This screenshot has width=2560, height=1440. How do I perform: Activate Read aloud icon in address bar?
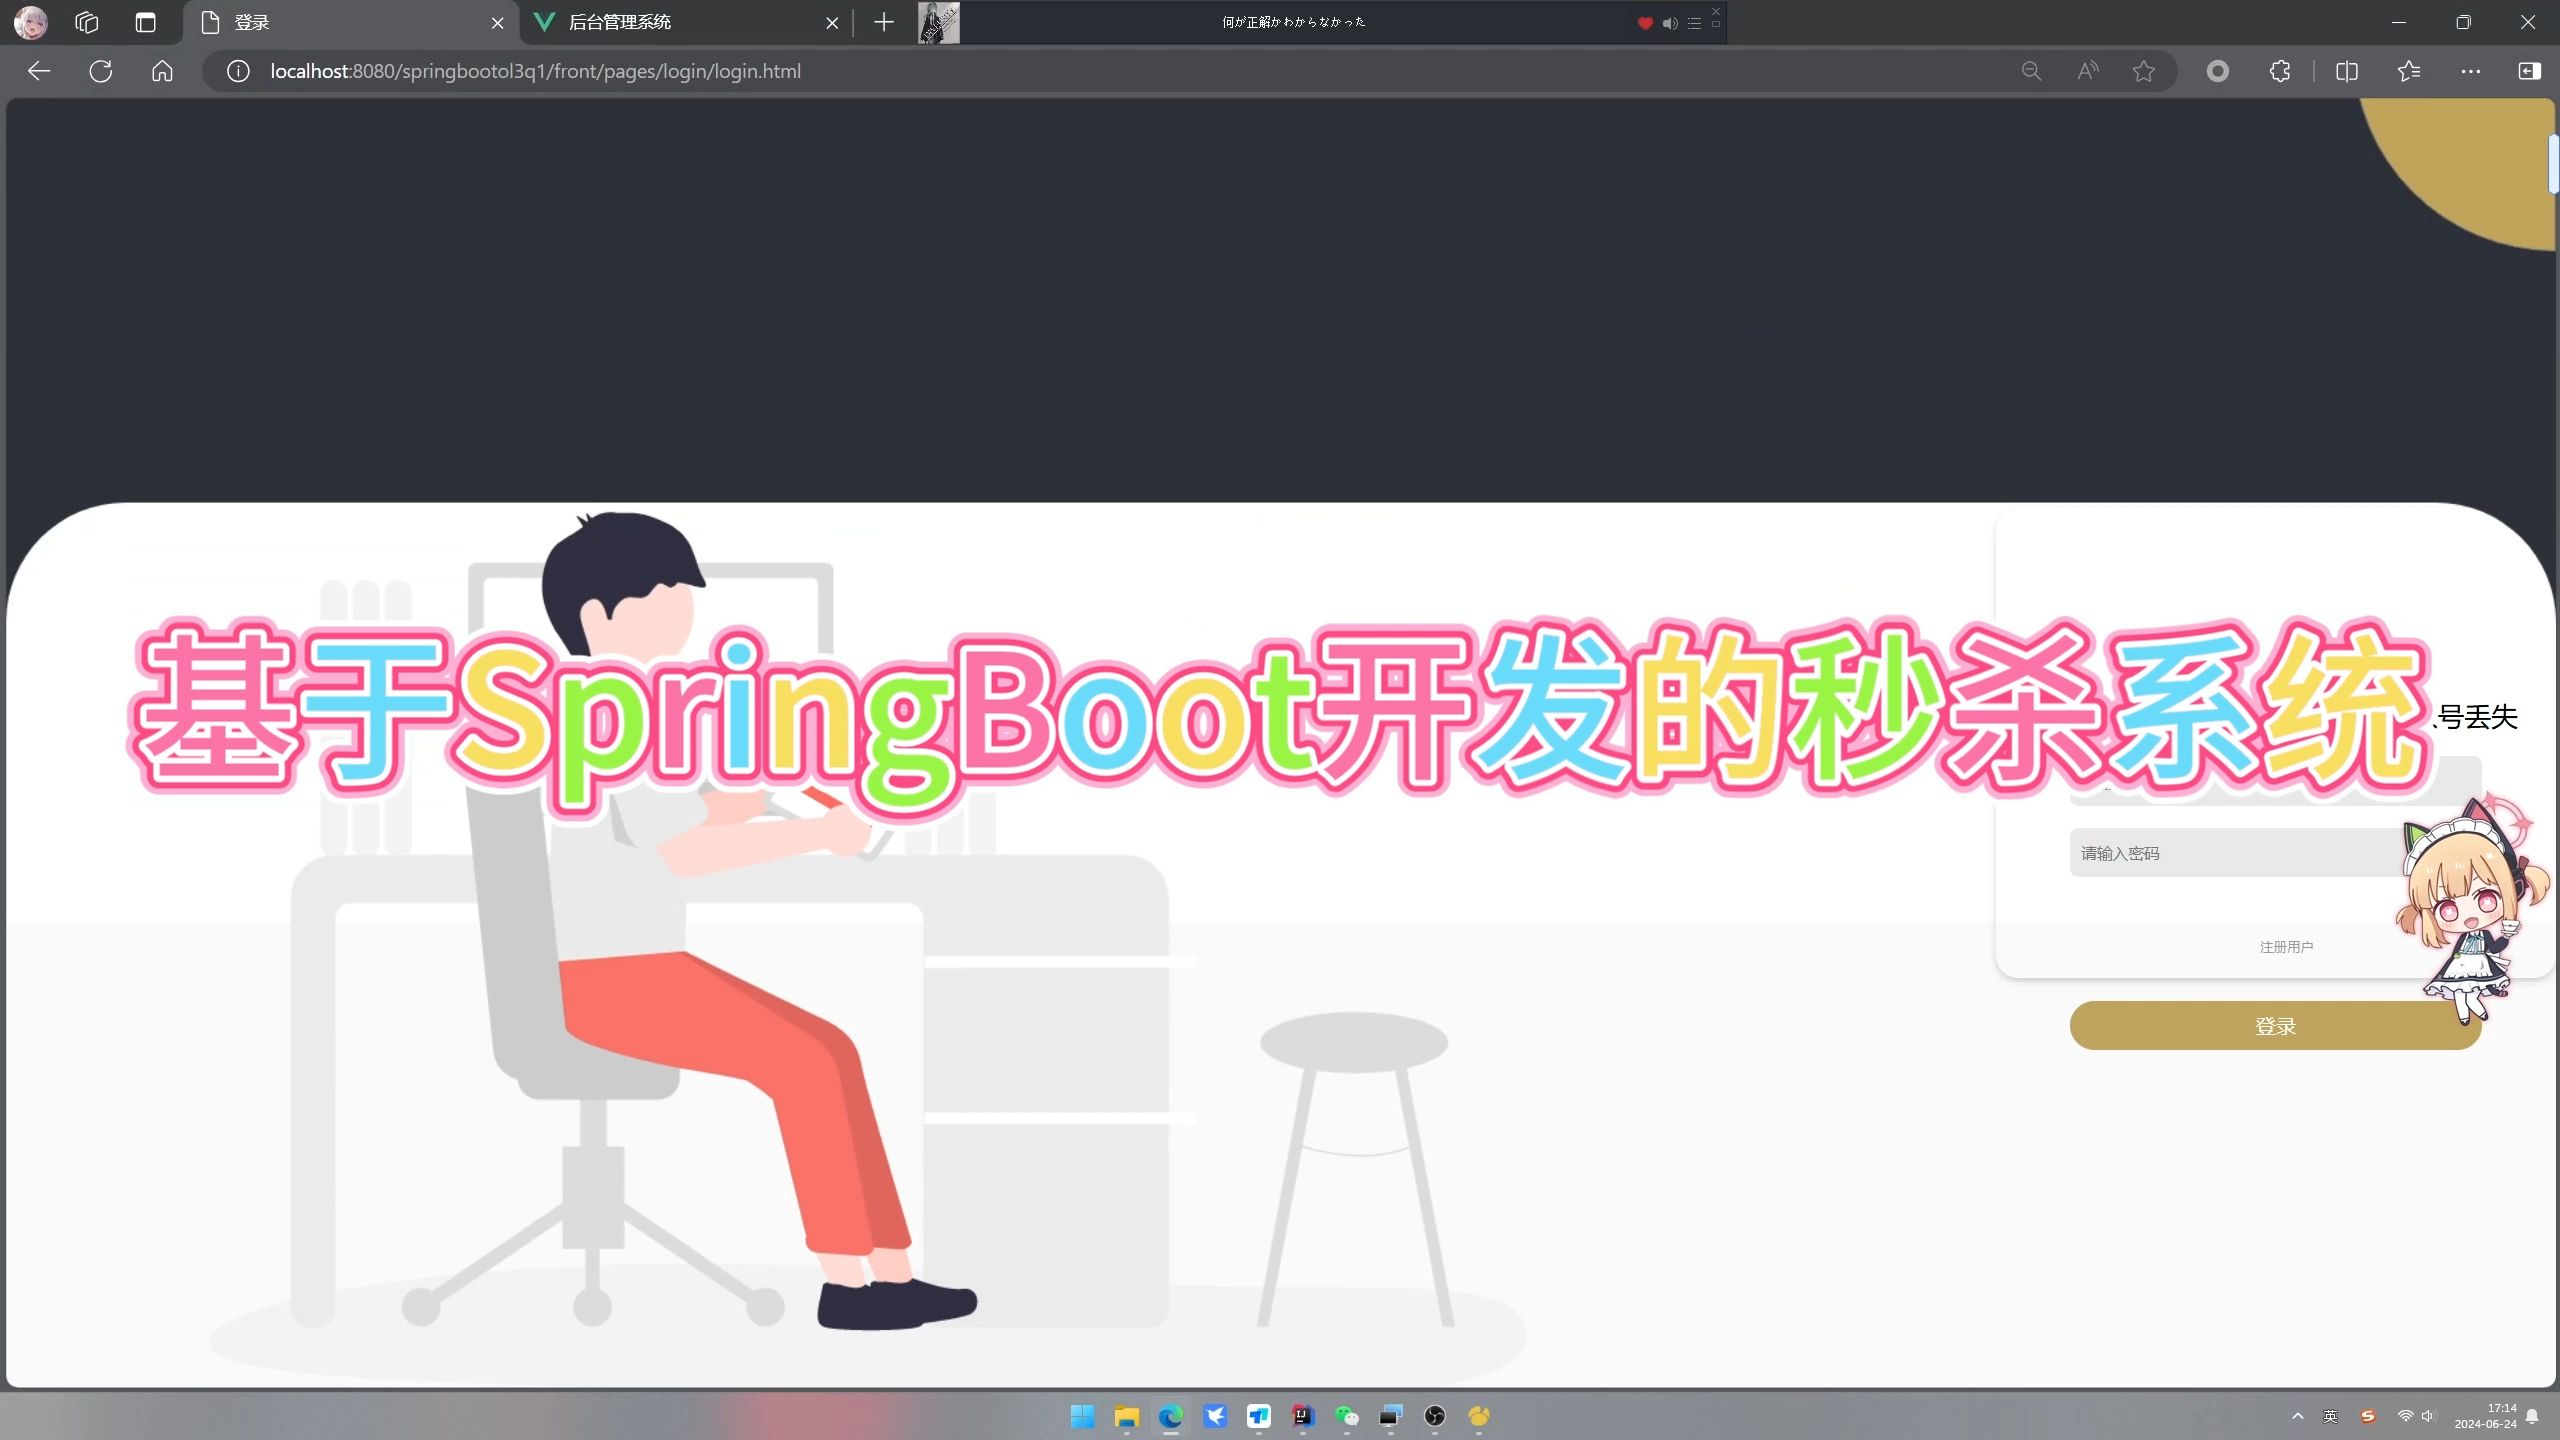(x=2088, y=71)
